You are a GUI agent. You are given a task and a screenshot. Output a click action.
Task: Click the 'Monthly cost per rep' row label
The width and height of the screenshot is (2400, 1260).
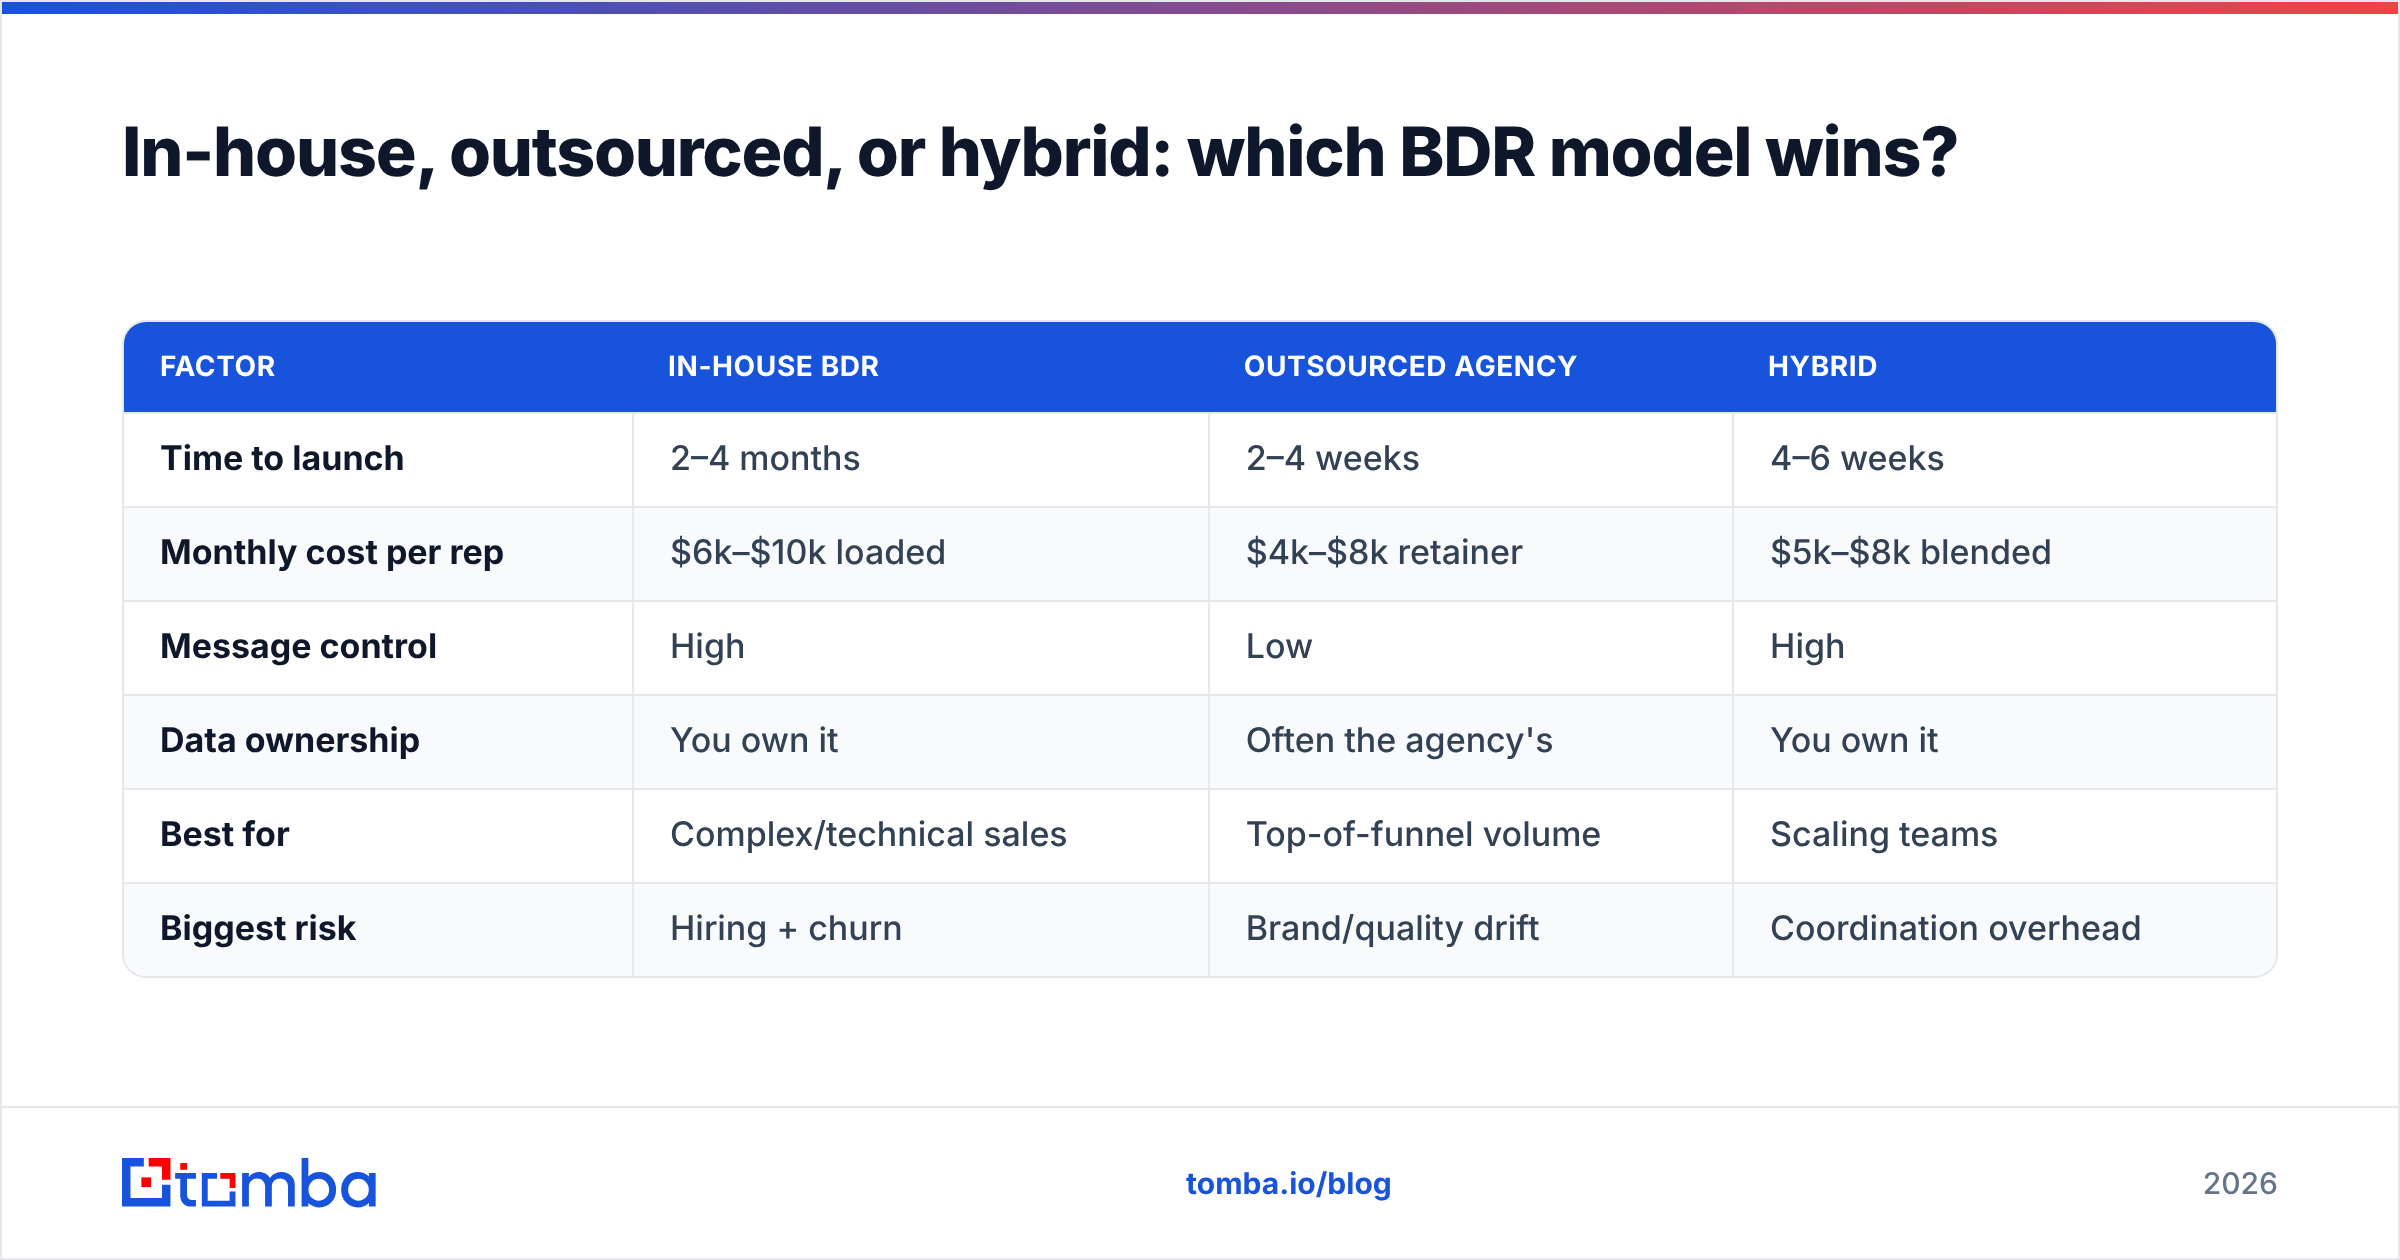pos(332,553)
